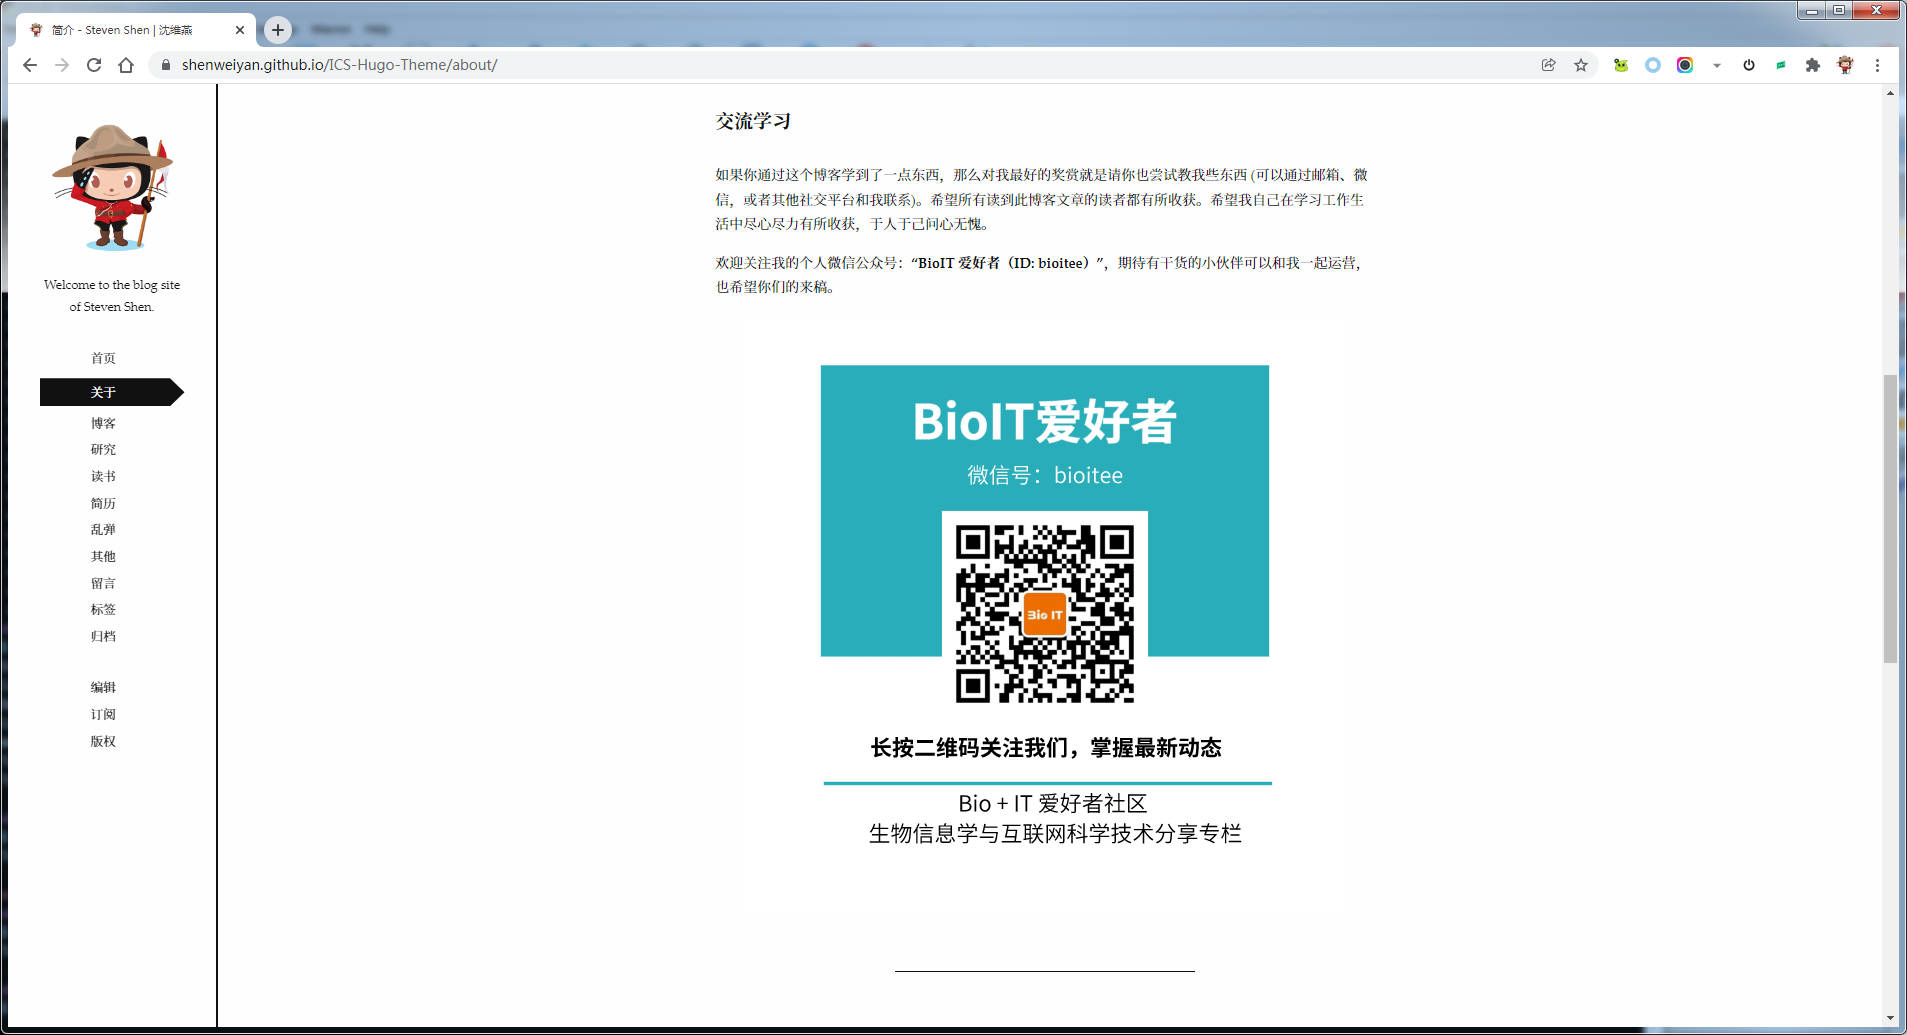View site security lock info
1907x1035 pixels.
pyautogui.click(x=166, y=65)
